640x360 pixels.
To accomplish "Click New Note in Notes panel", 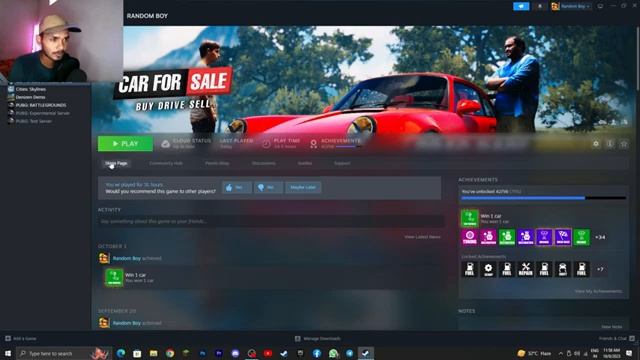I will click(x=611, y=327).
